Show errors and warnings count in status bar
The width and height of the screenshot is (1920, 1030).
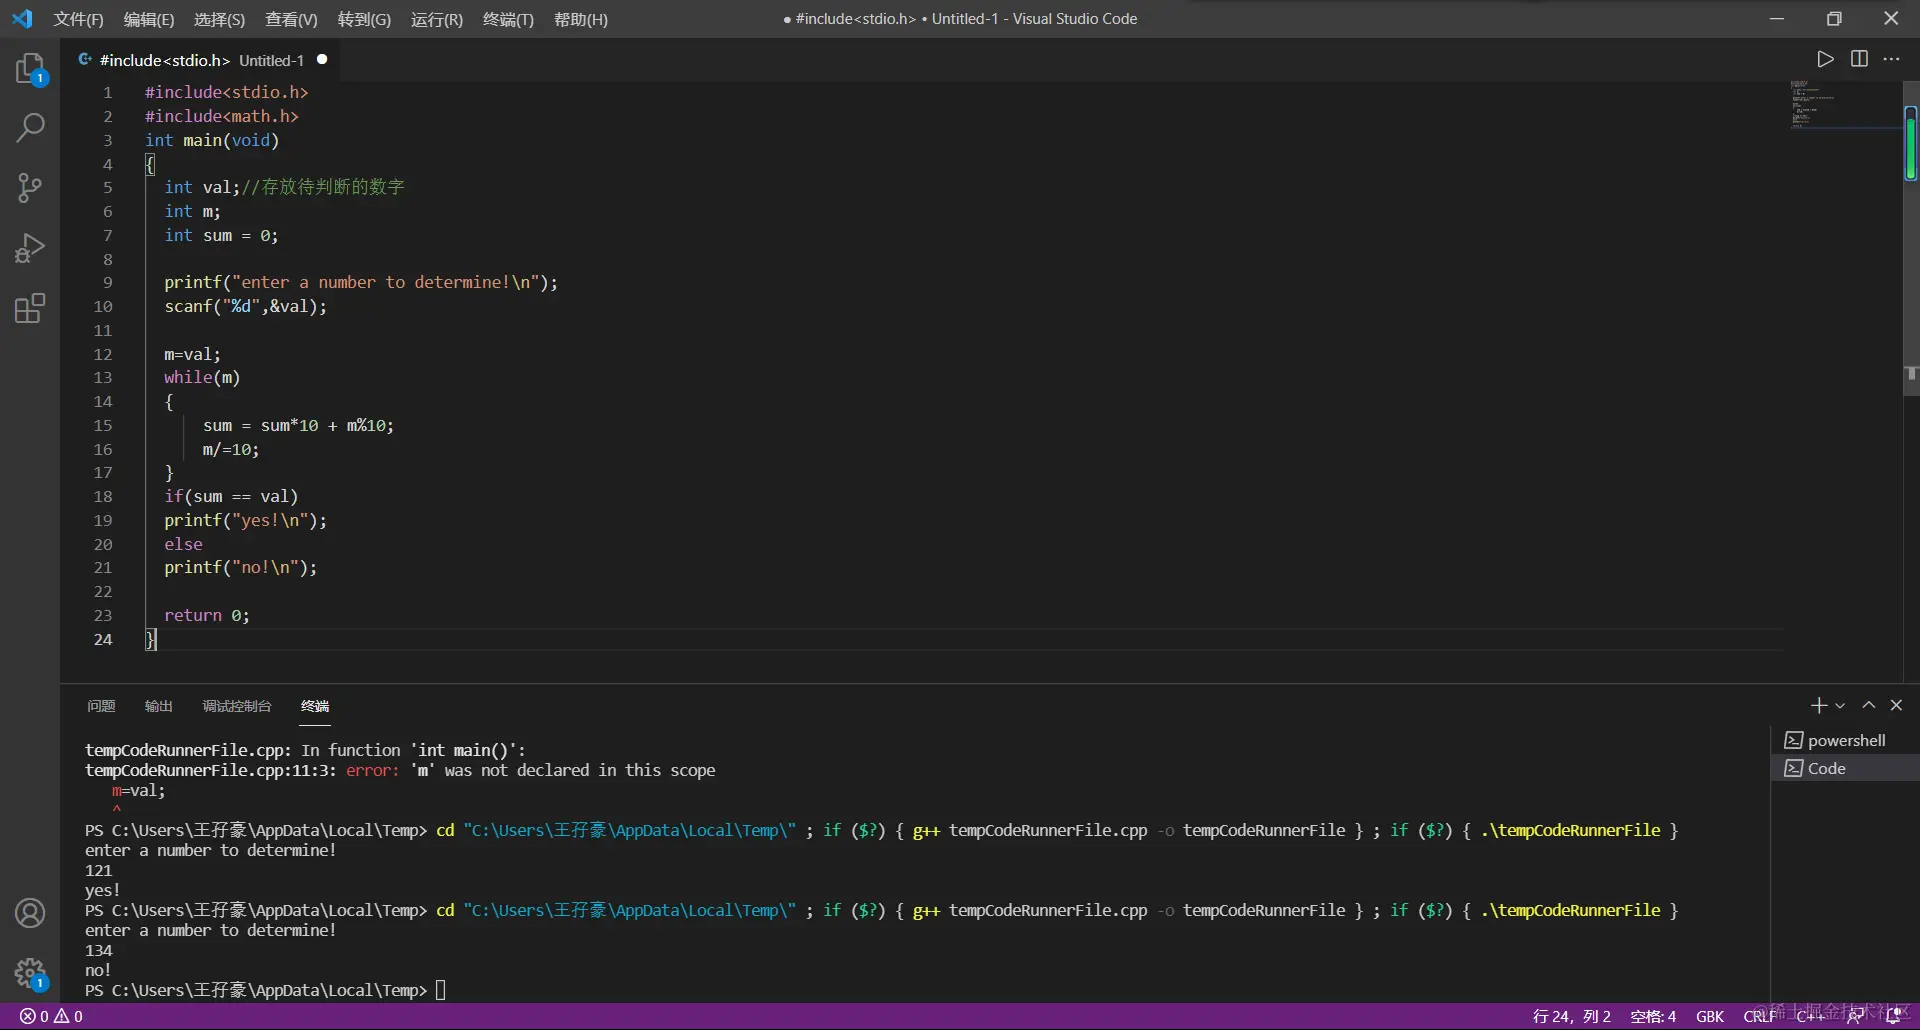[x=52, y=1016]
